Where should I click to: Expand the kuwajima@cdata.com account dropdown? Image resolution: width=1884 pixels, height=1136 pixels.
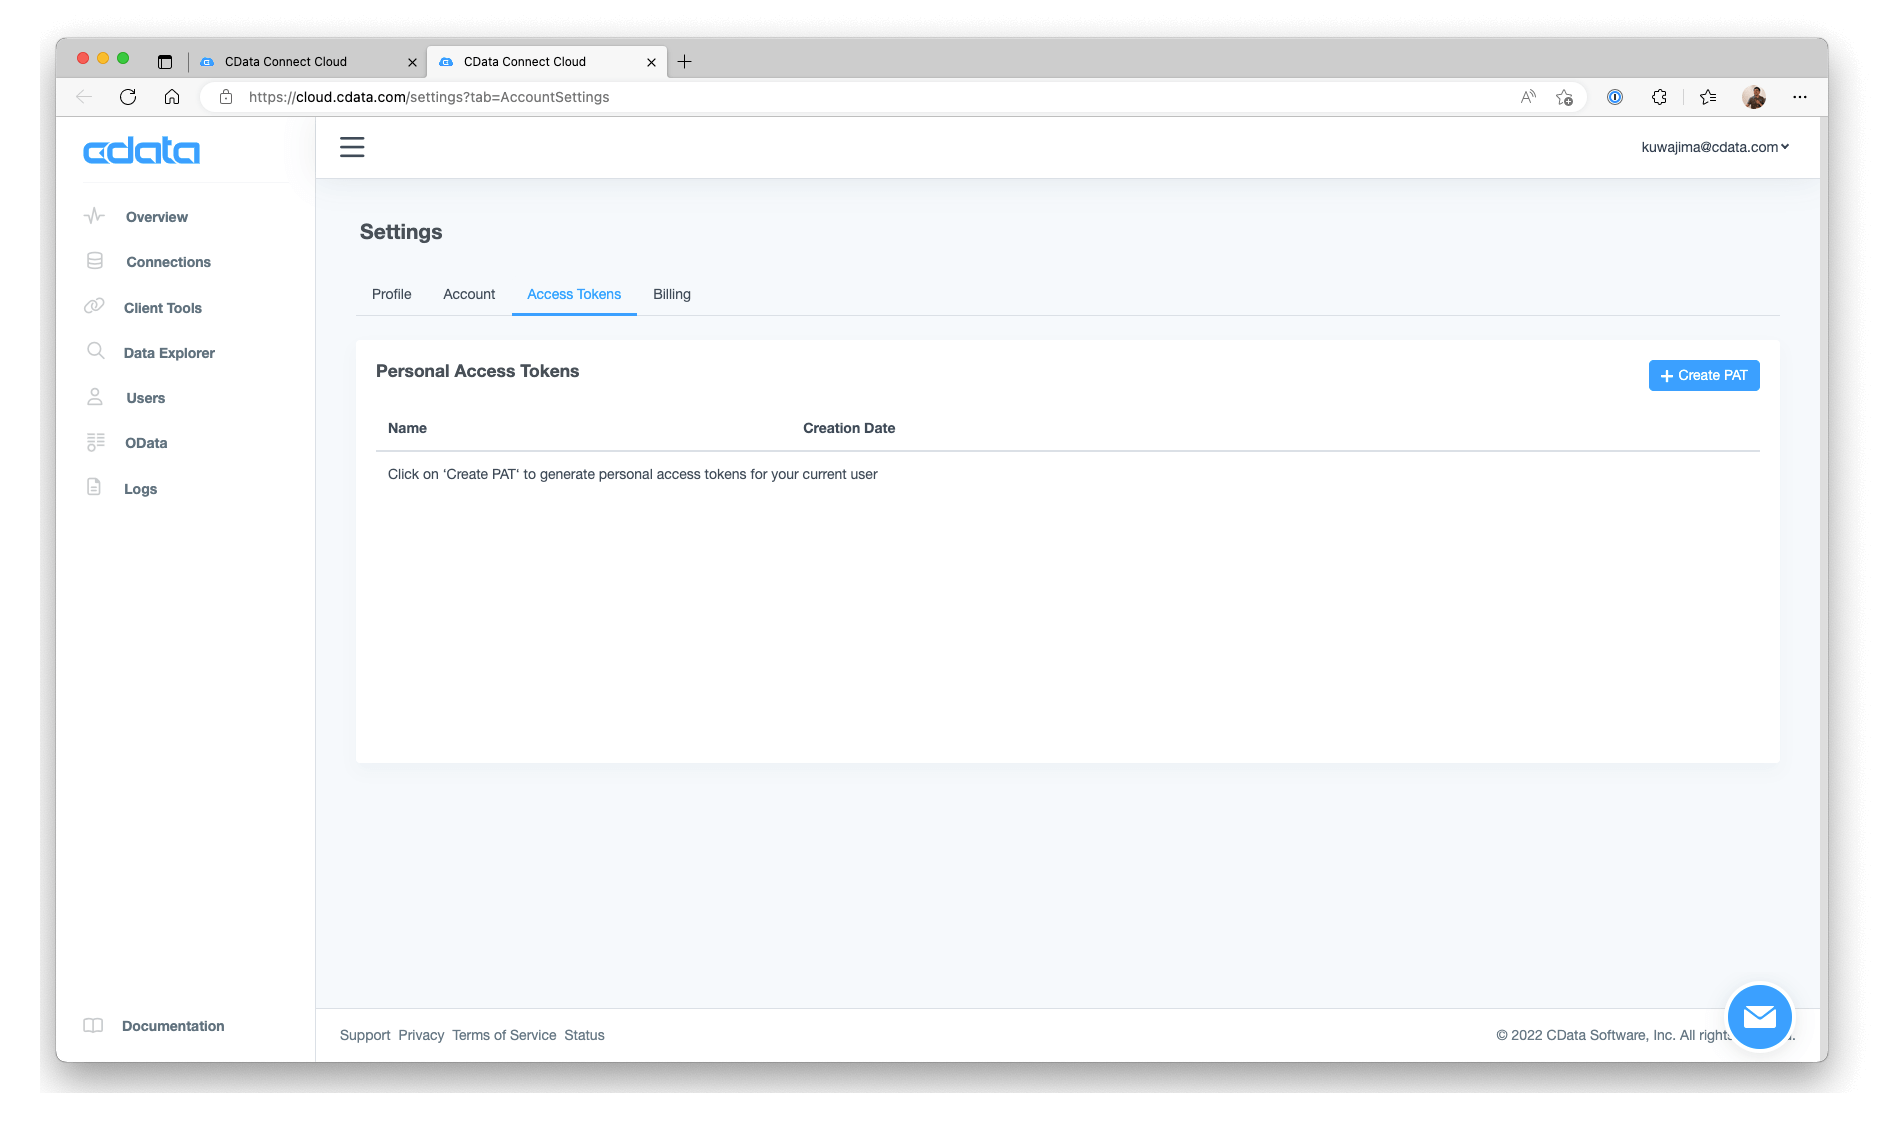pos(1715,147)
